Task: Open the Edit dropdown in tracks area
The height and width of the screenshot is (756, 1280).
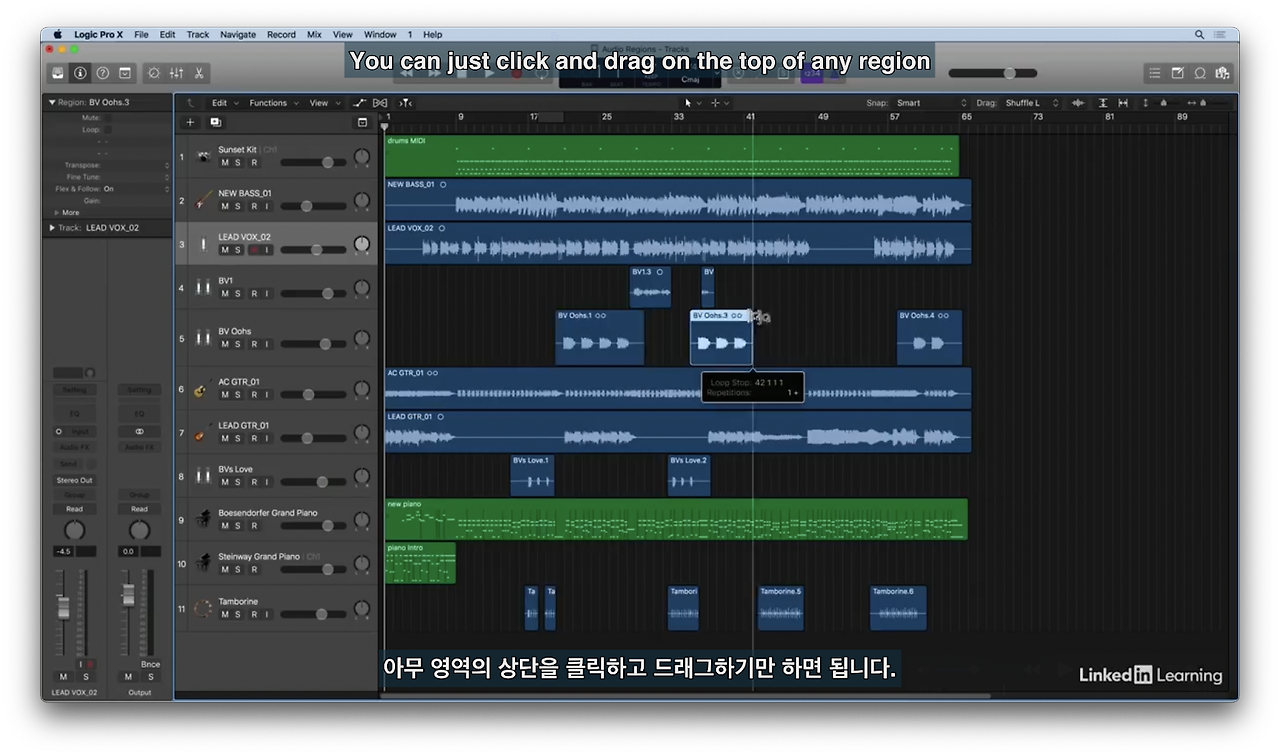Action: [223, 103]
